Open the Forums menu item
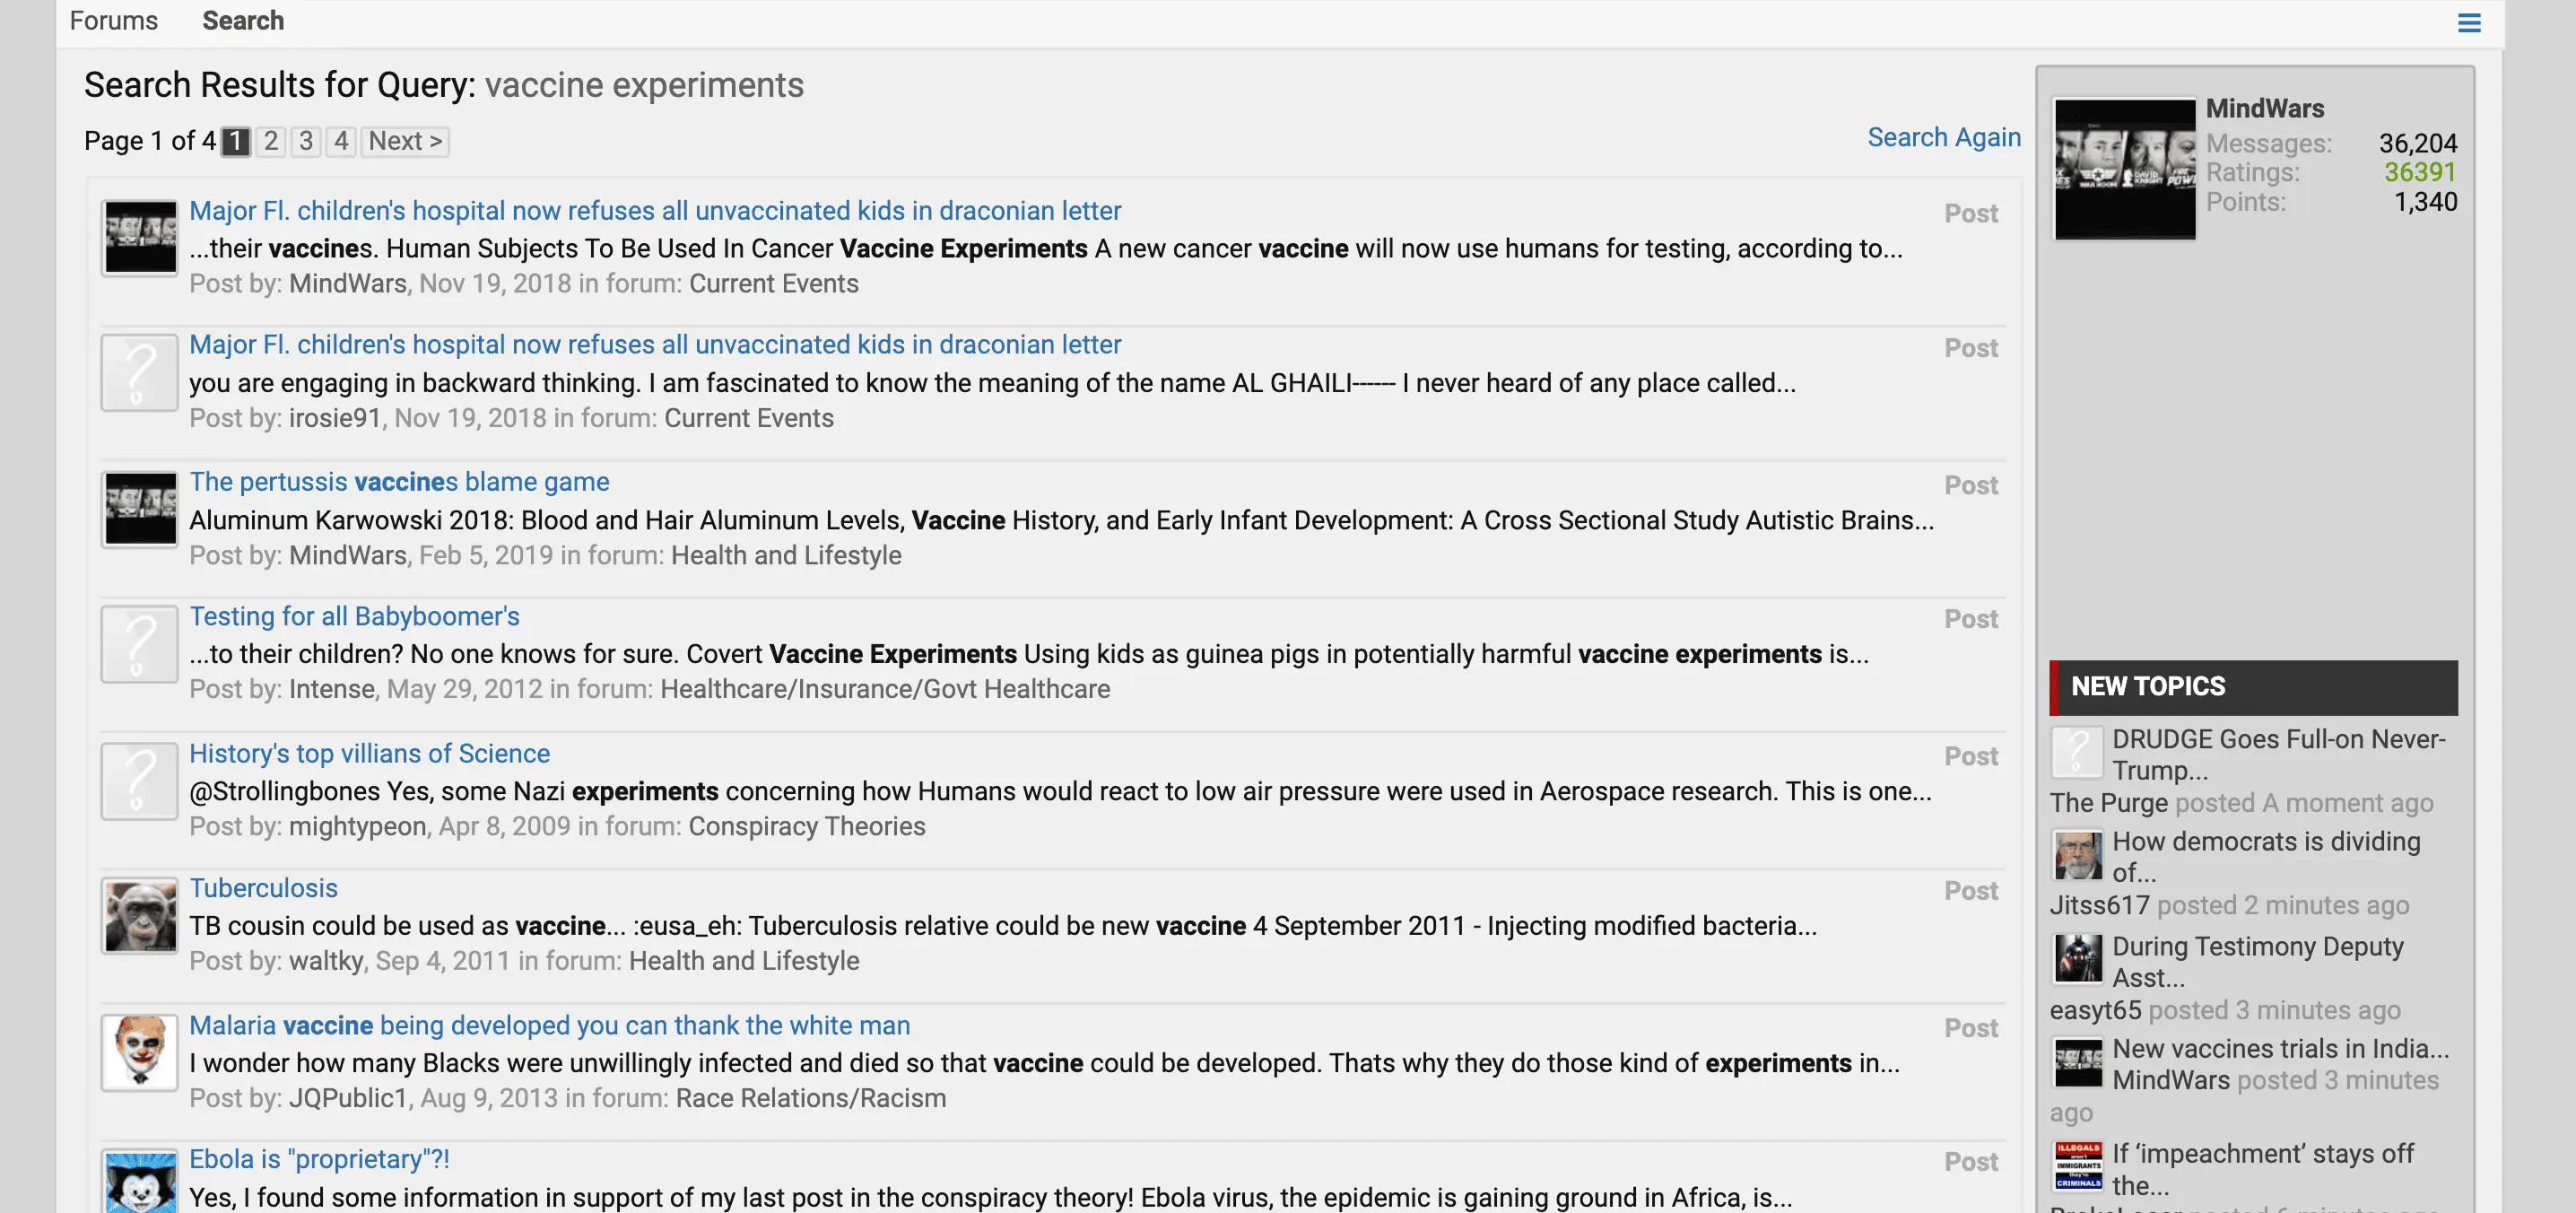The image size is (2576, 1213). pos(113,21)
